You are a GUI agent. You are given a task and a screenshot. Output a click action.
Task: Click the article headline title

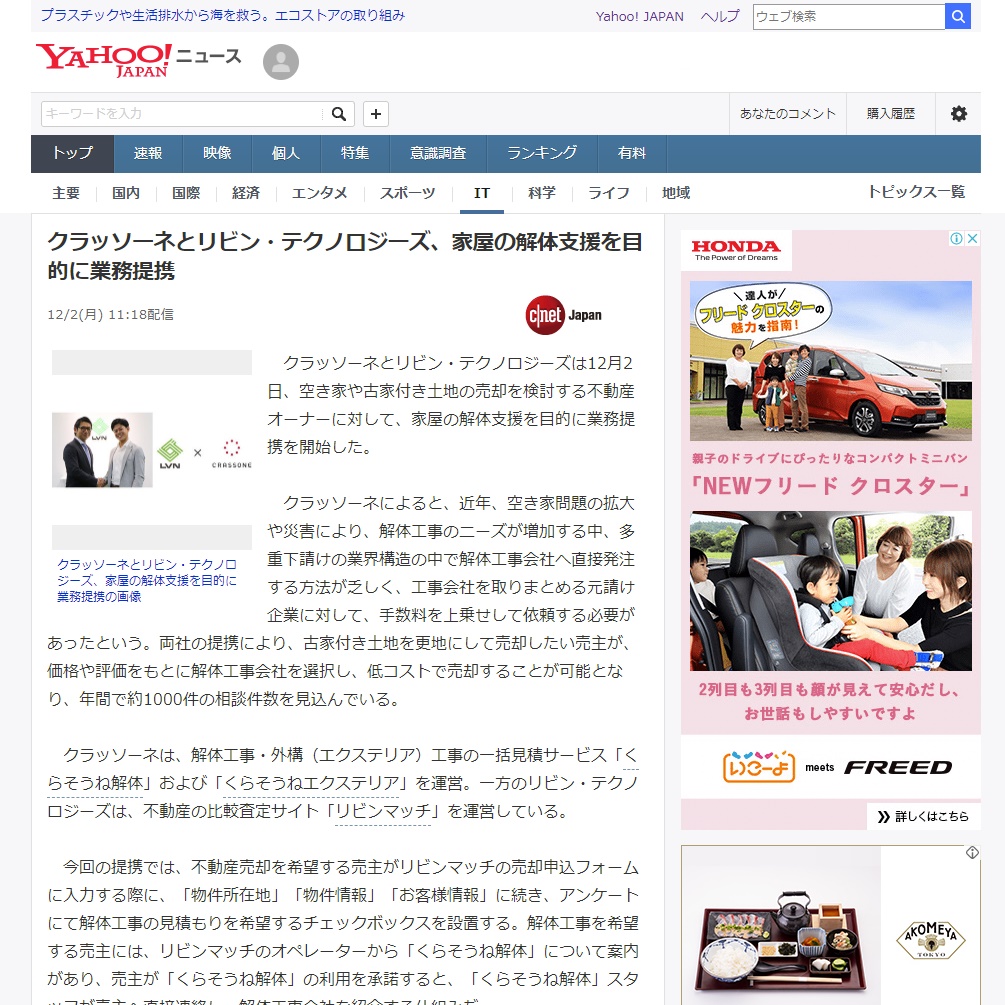click(x=345, y=256)
